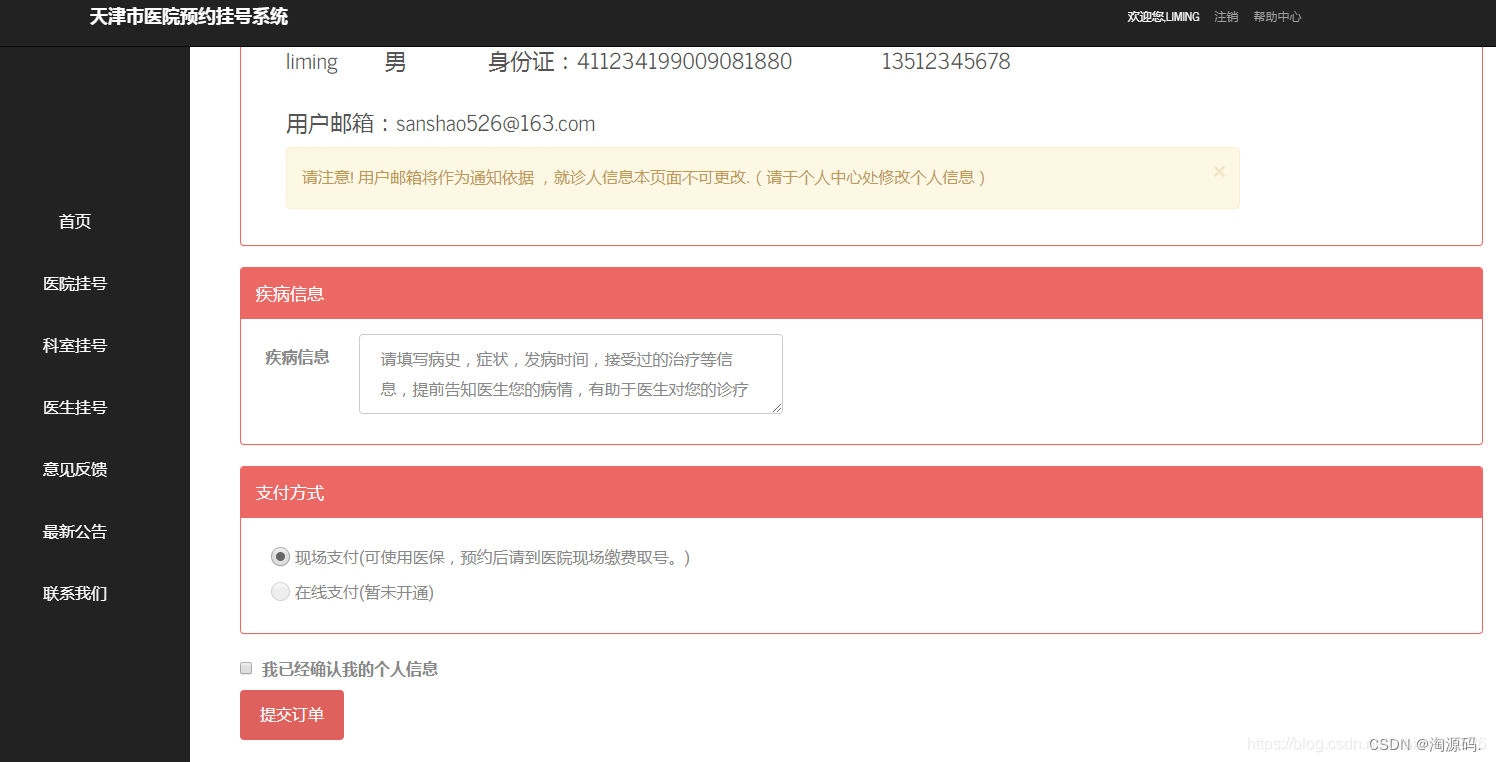Check 我已经确认我的个人信息 checkbox

point(246,668)
